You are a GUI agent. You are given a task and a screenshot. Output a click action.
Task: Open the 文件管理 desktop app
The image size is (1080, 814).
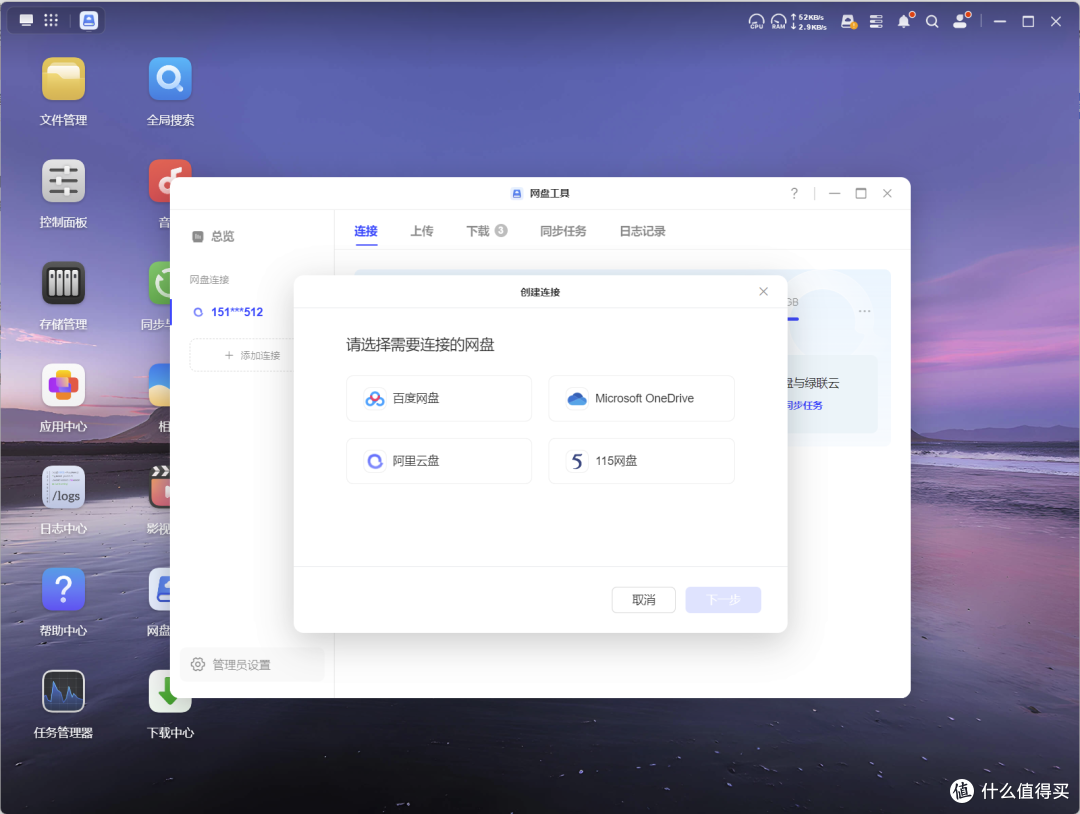click(63, 79)
